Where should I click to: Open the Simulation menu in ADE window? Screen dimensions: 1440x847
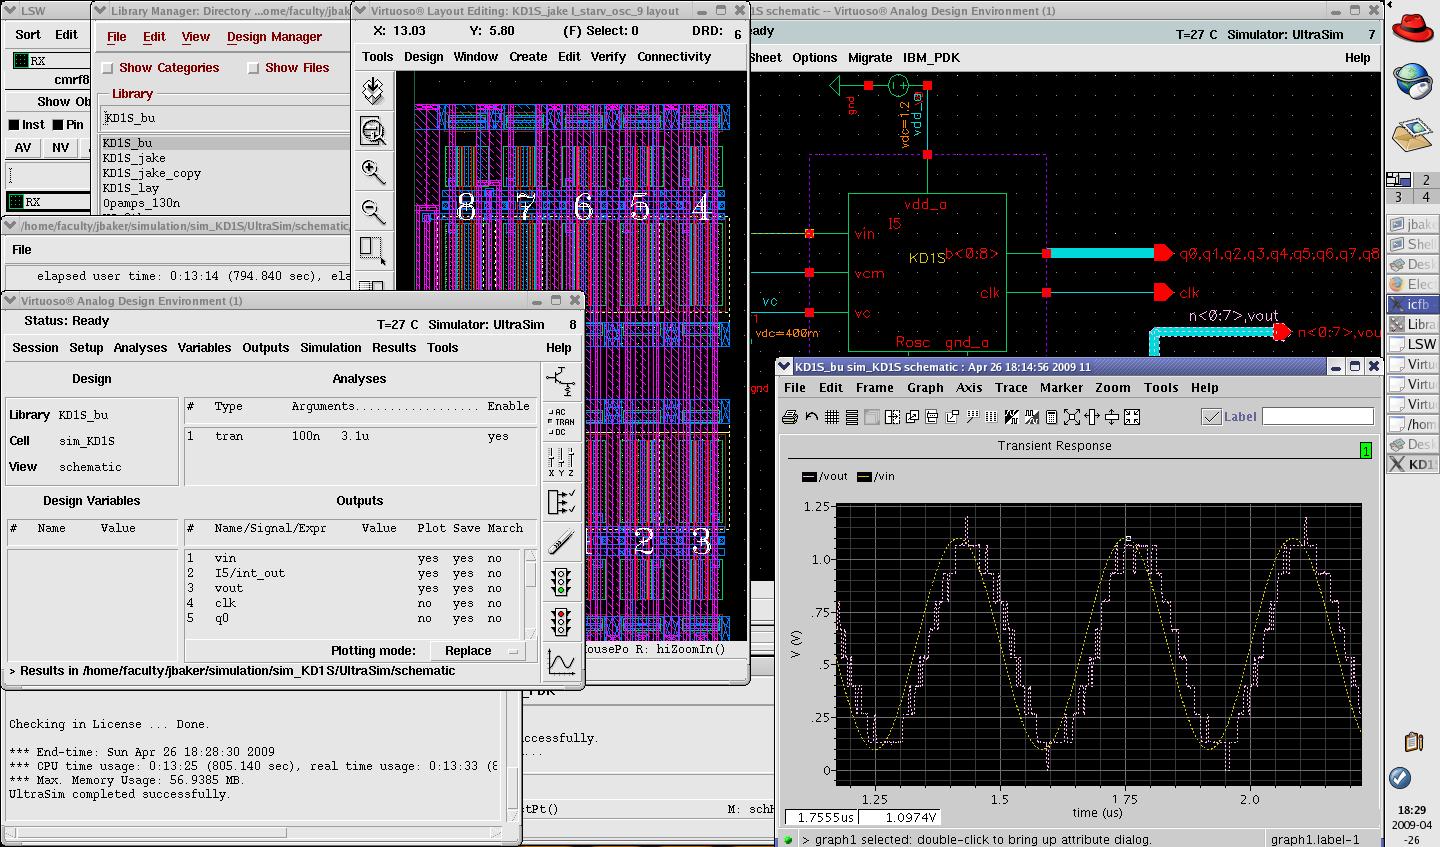click(x=331, y=348)
